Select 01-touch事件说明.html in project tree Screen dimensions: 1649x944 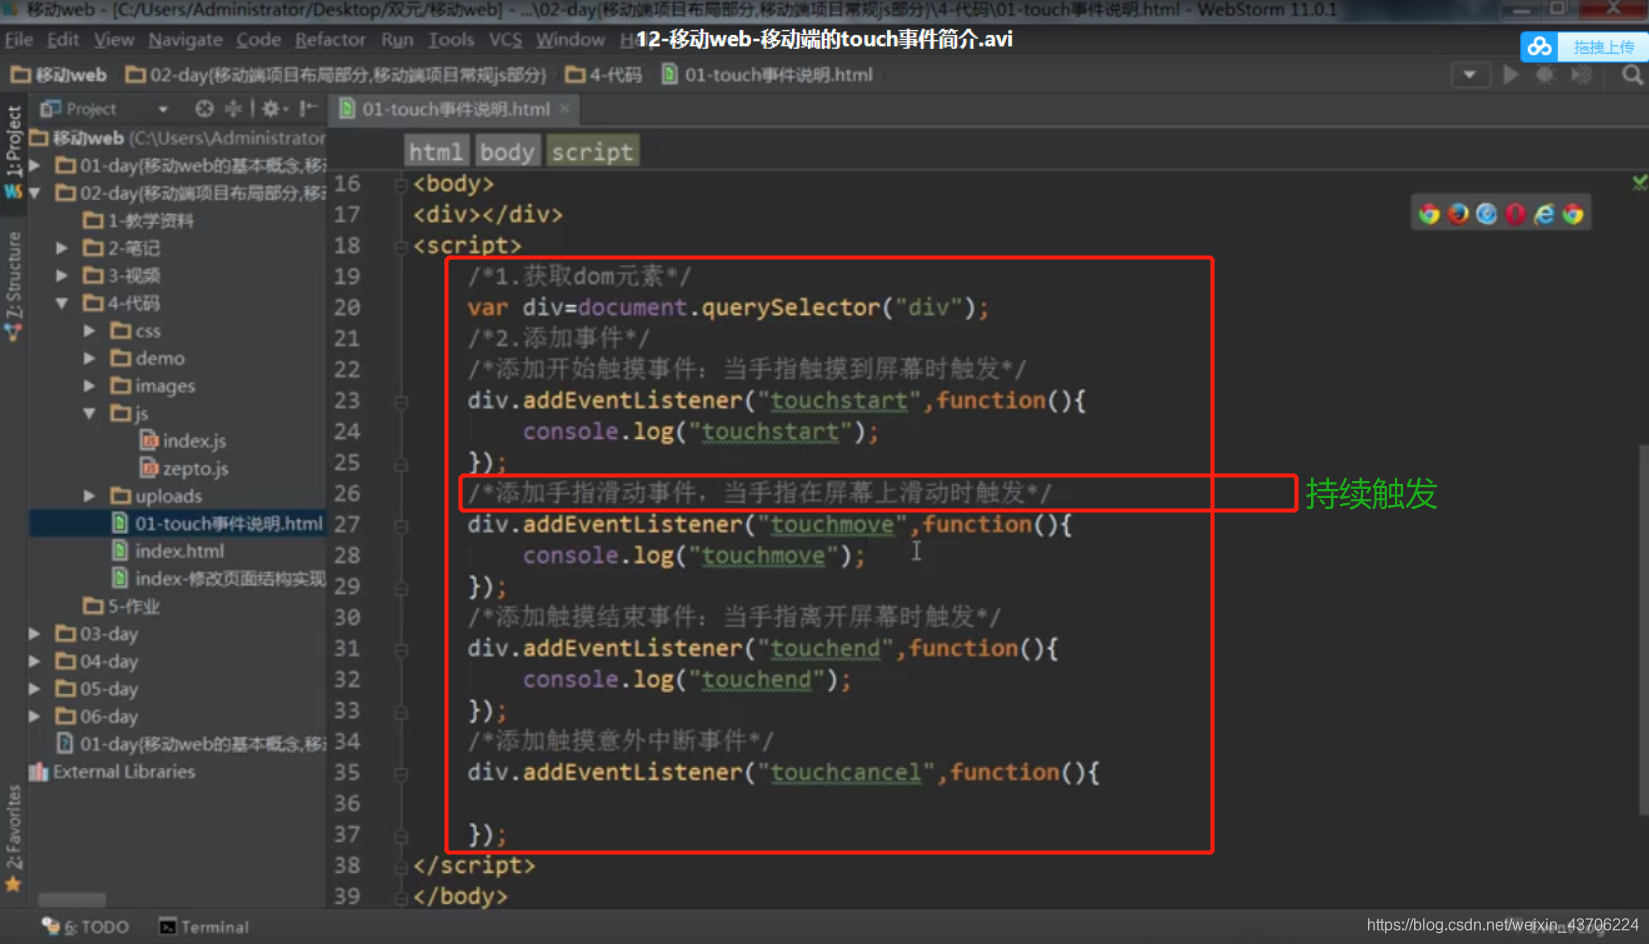point(228,523)
